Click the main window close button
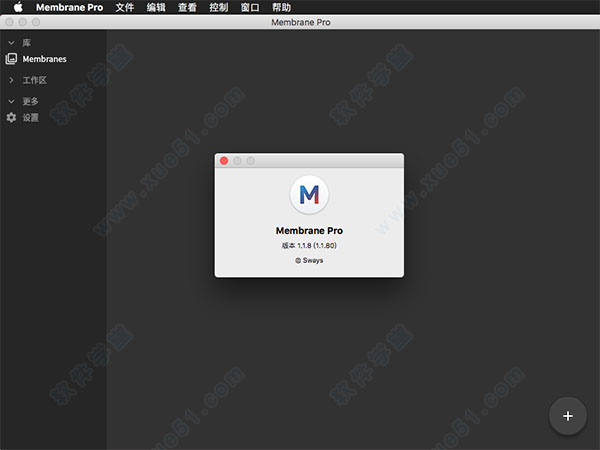This screenshot has width=600, height=450. 10,22
